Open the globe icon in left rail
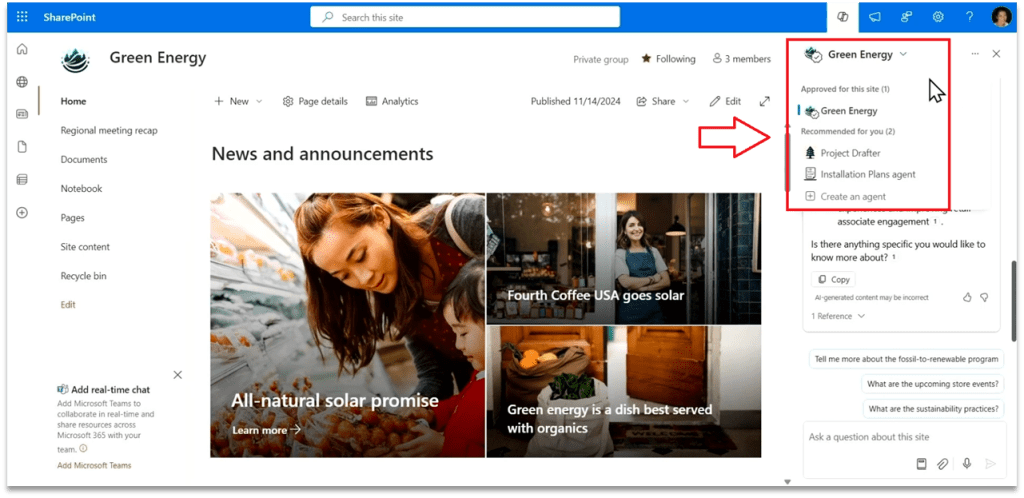The width and height of the screenshot is (1024, 498). tap(22, 82)
